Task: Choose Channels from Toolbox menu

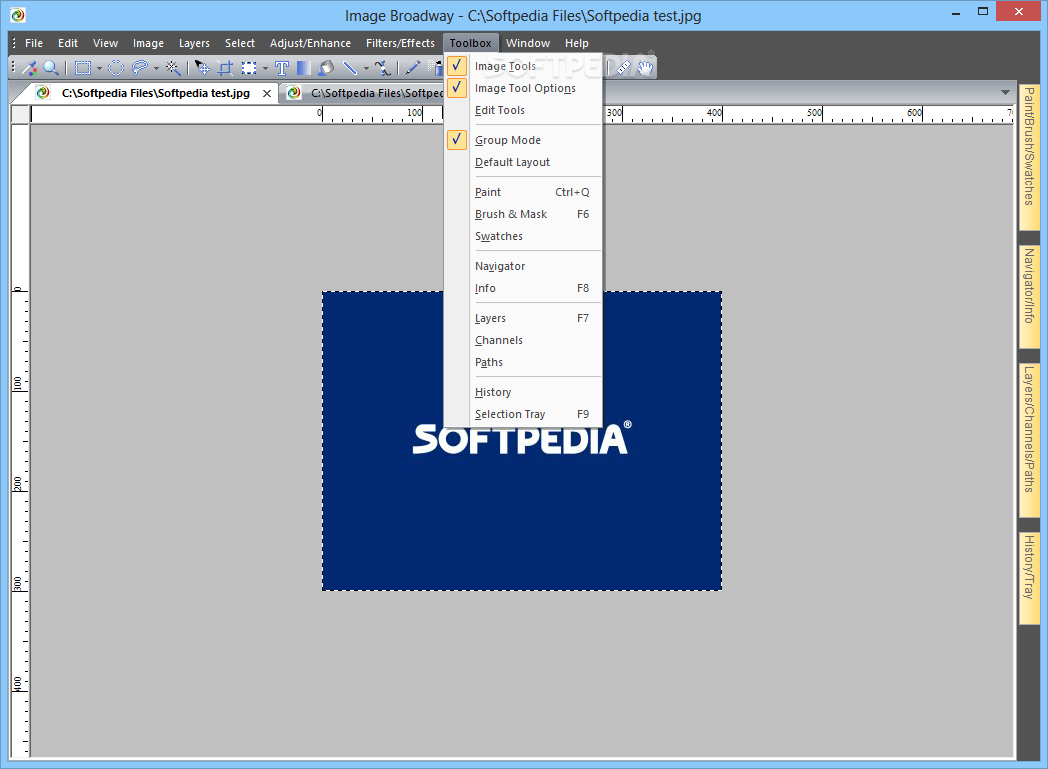Action: click(523, 341)
